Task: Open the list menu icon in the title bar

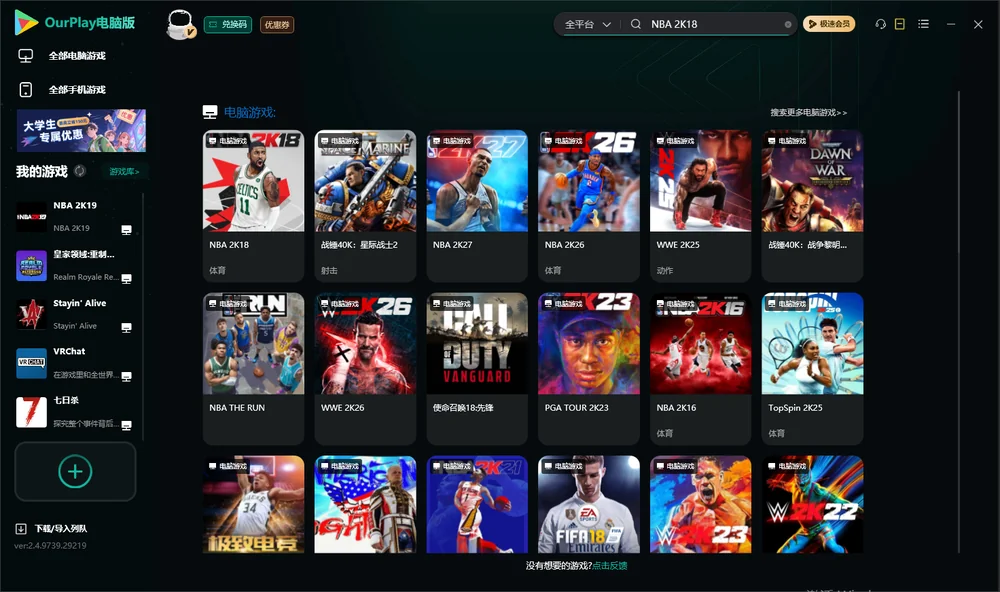Action: click(x=923, y=24)
